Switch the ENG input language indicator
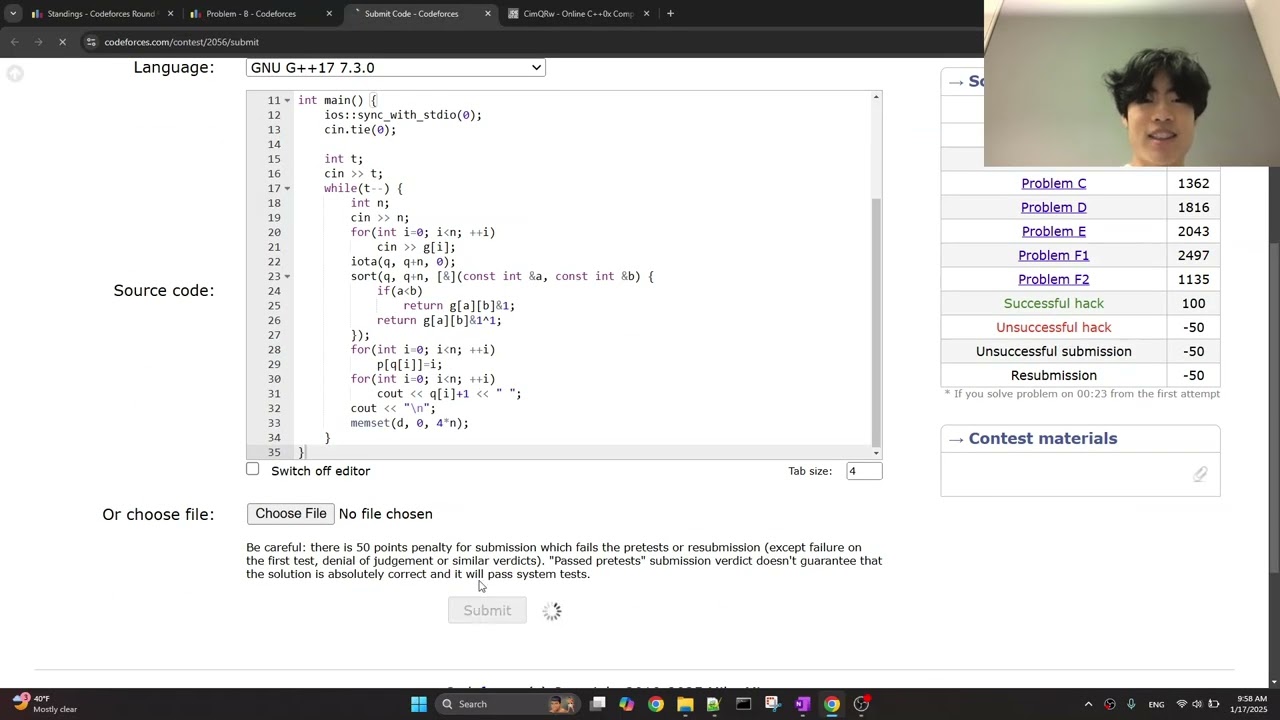This screenshot has width=1280, height=720. [1156, 704]
